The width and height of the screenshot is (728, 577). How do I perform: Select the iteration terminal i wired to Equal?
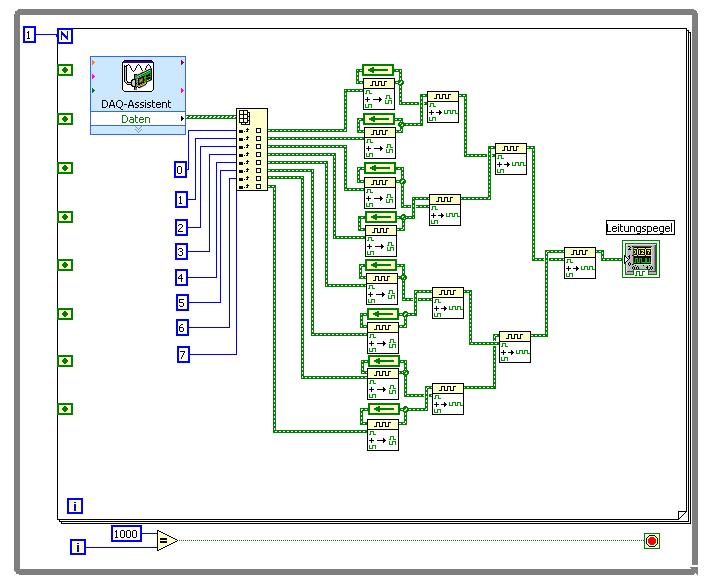(78, 547)
